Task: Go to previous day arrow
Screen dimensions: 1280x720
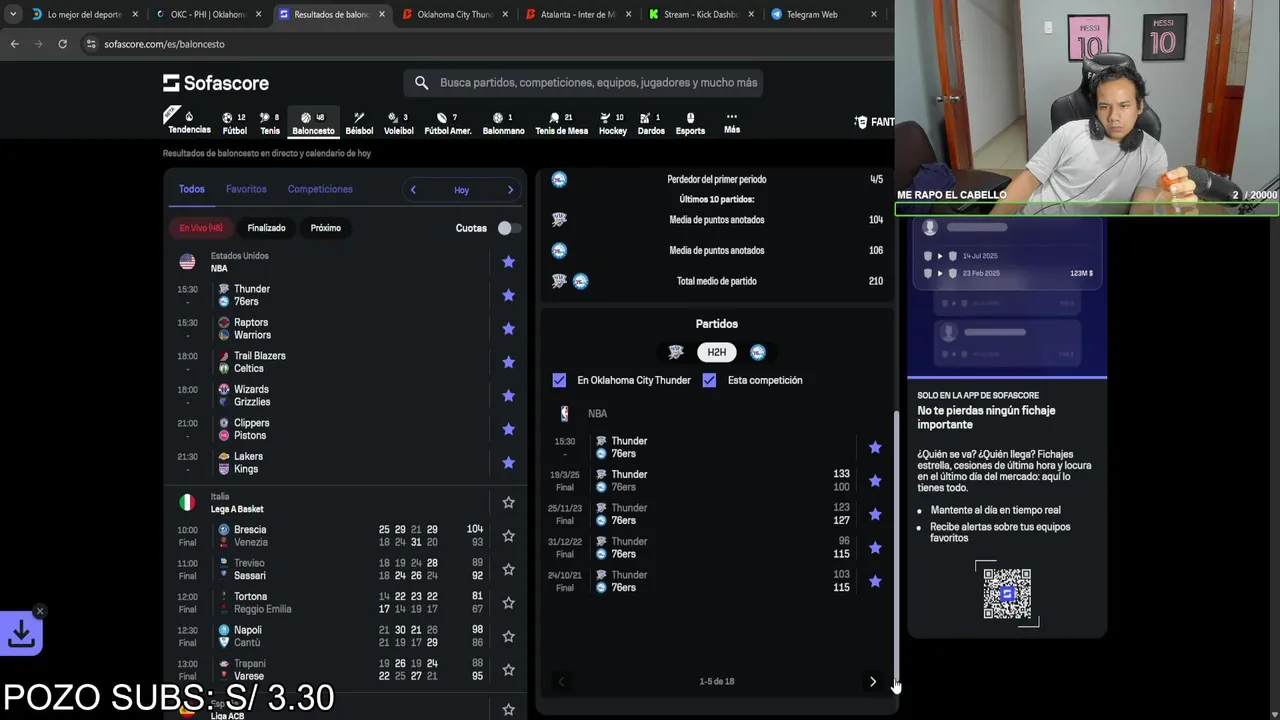Action: [413, 190]
